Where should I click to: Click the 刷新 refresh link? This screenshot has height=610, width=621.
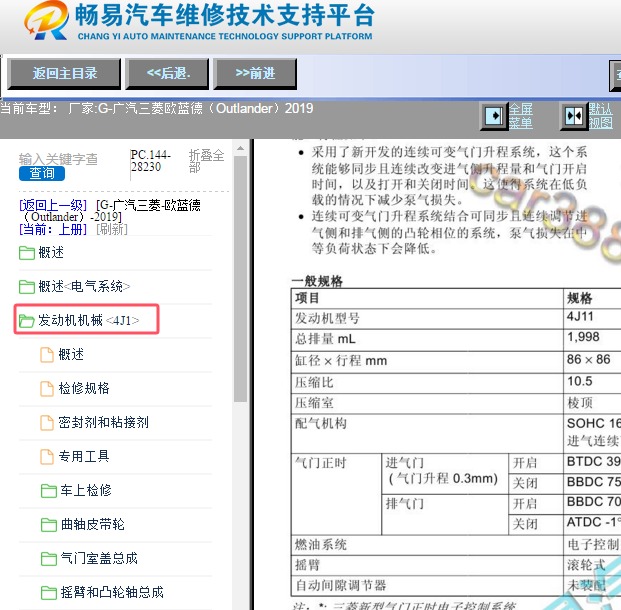coord(112,229)
